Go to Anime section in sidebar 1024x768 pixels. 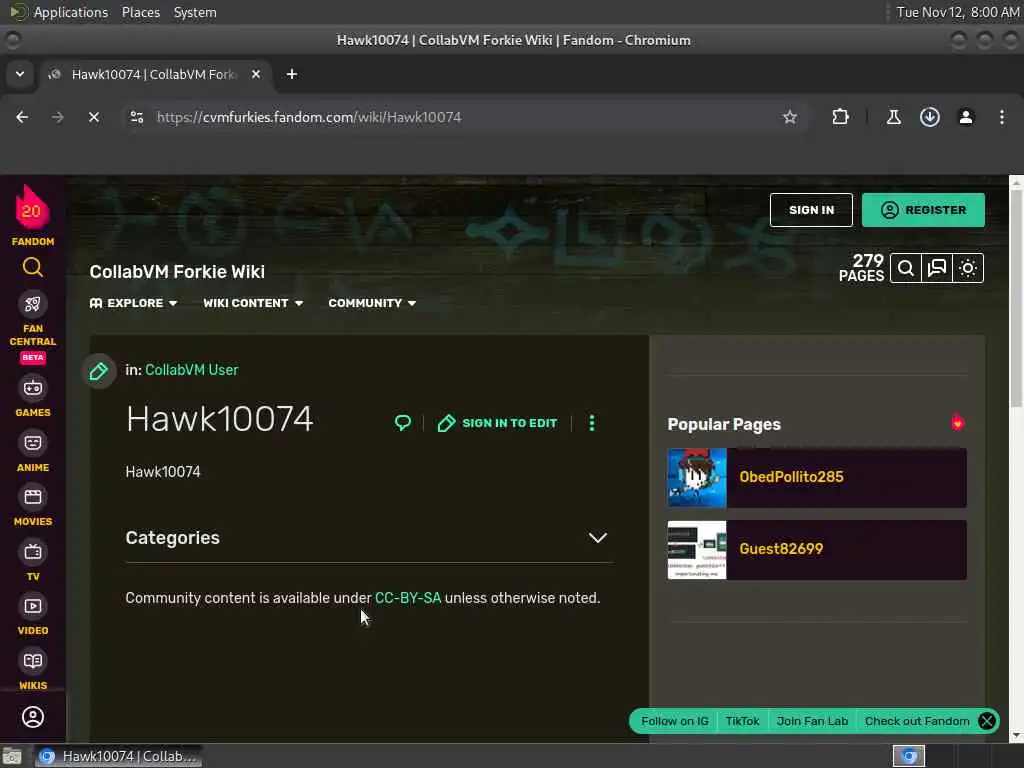pos(33,452)
